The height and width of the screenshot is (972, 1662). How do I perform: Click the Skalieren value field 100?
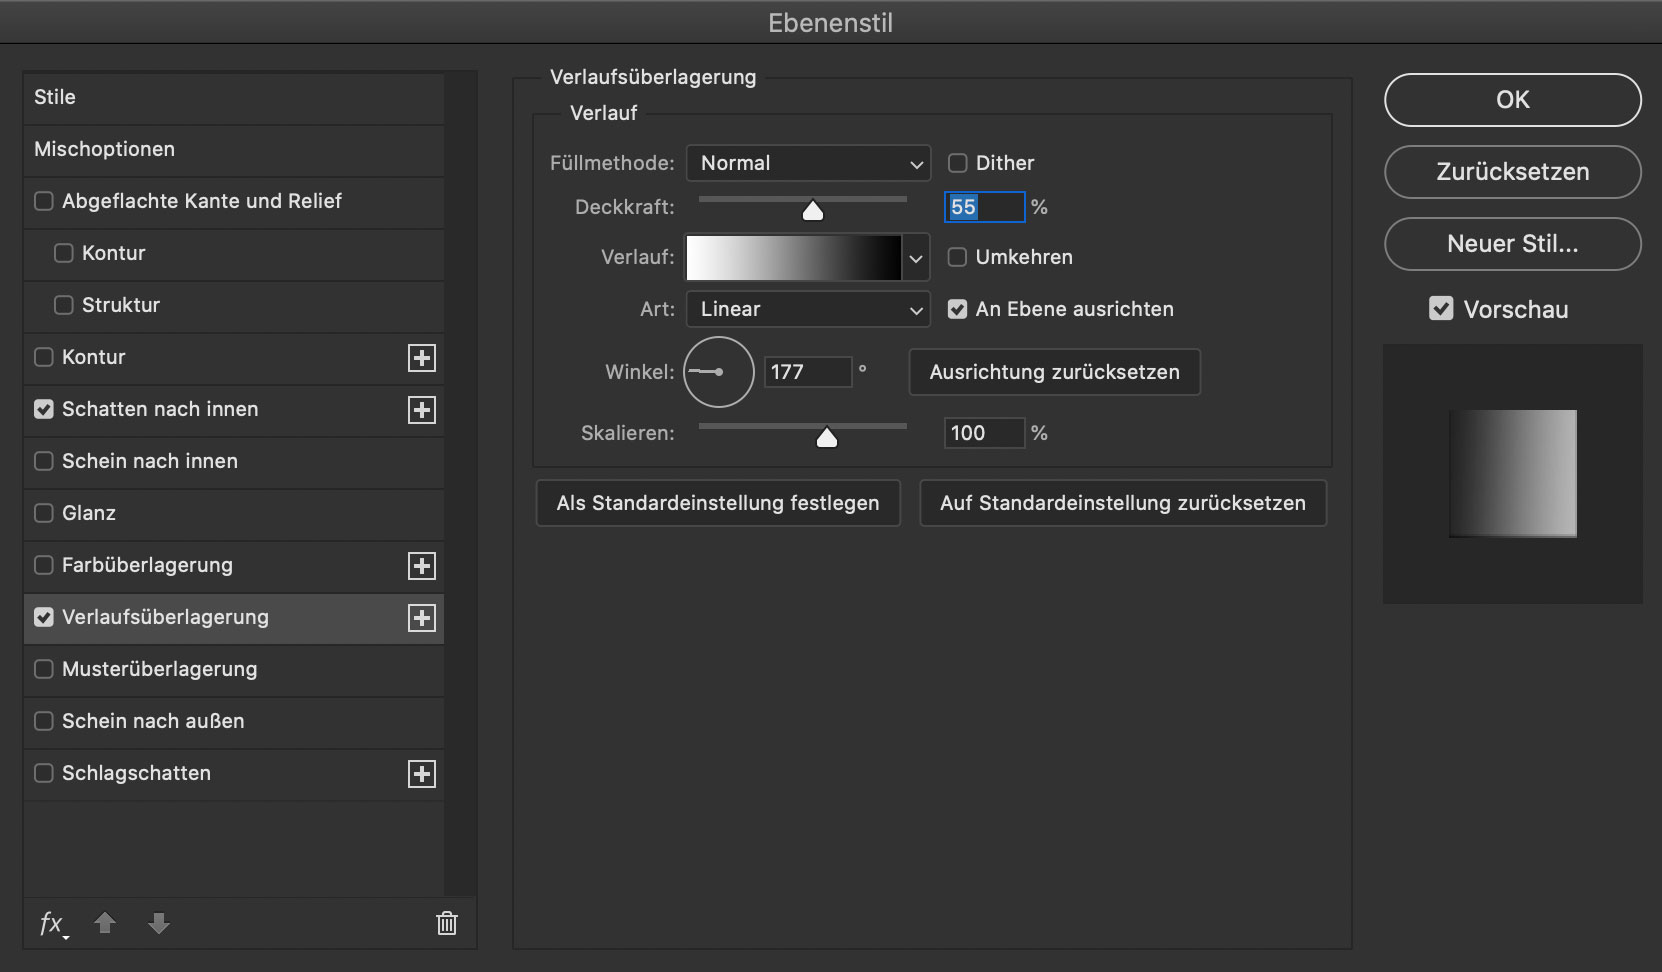(x=985, y=433)
